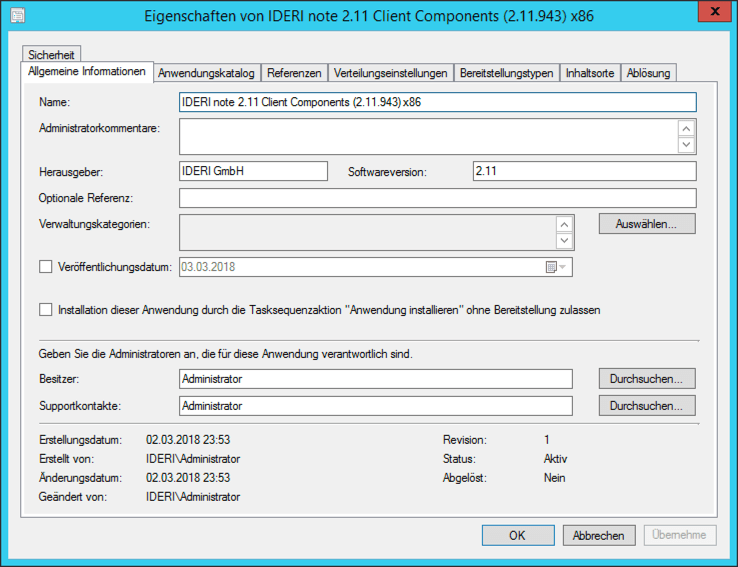Click down arrow in Verwaltungskategorien list

pos(564,240)
